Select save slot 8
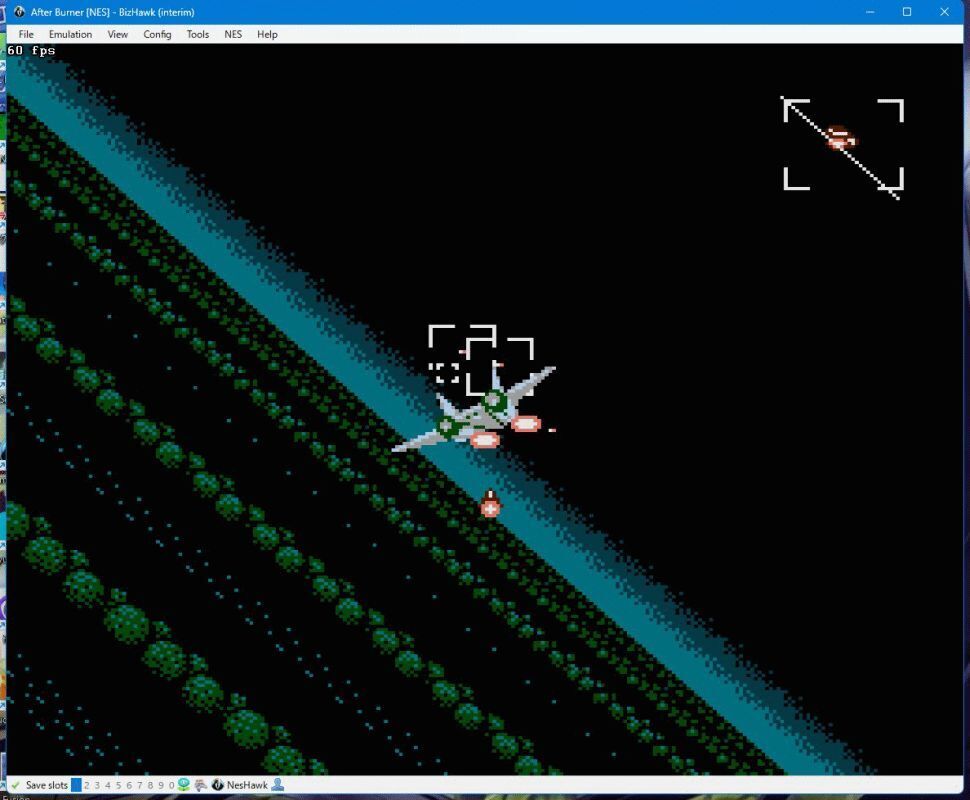 point(150,785)
